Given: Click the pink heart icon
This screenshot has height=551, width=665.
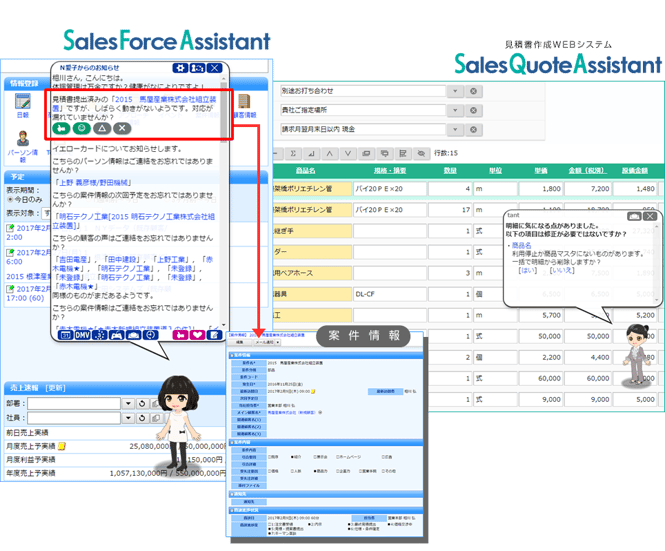Looking at the screenshot, I should 197,335.
